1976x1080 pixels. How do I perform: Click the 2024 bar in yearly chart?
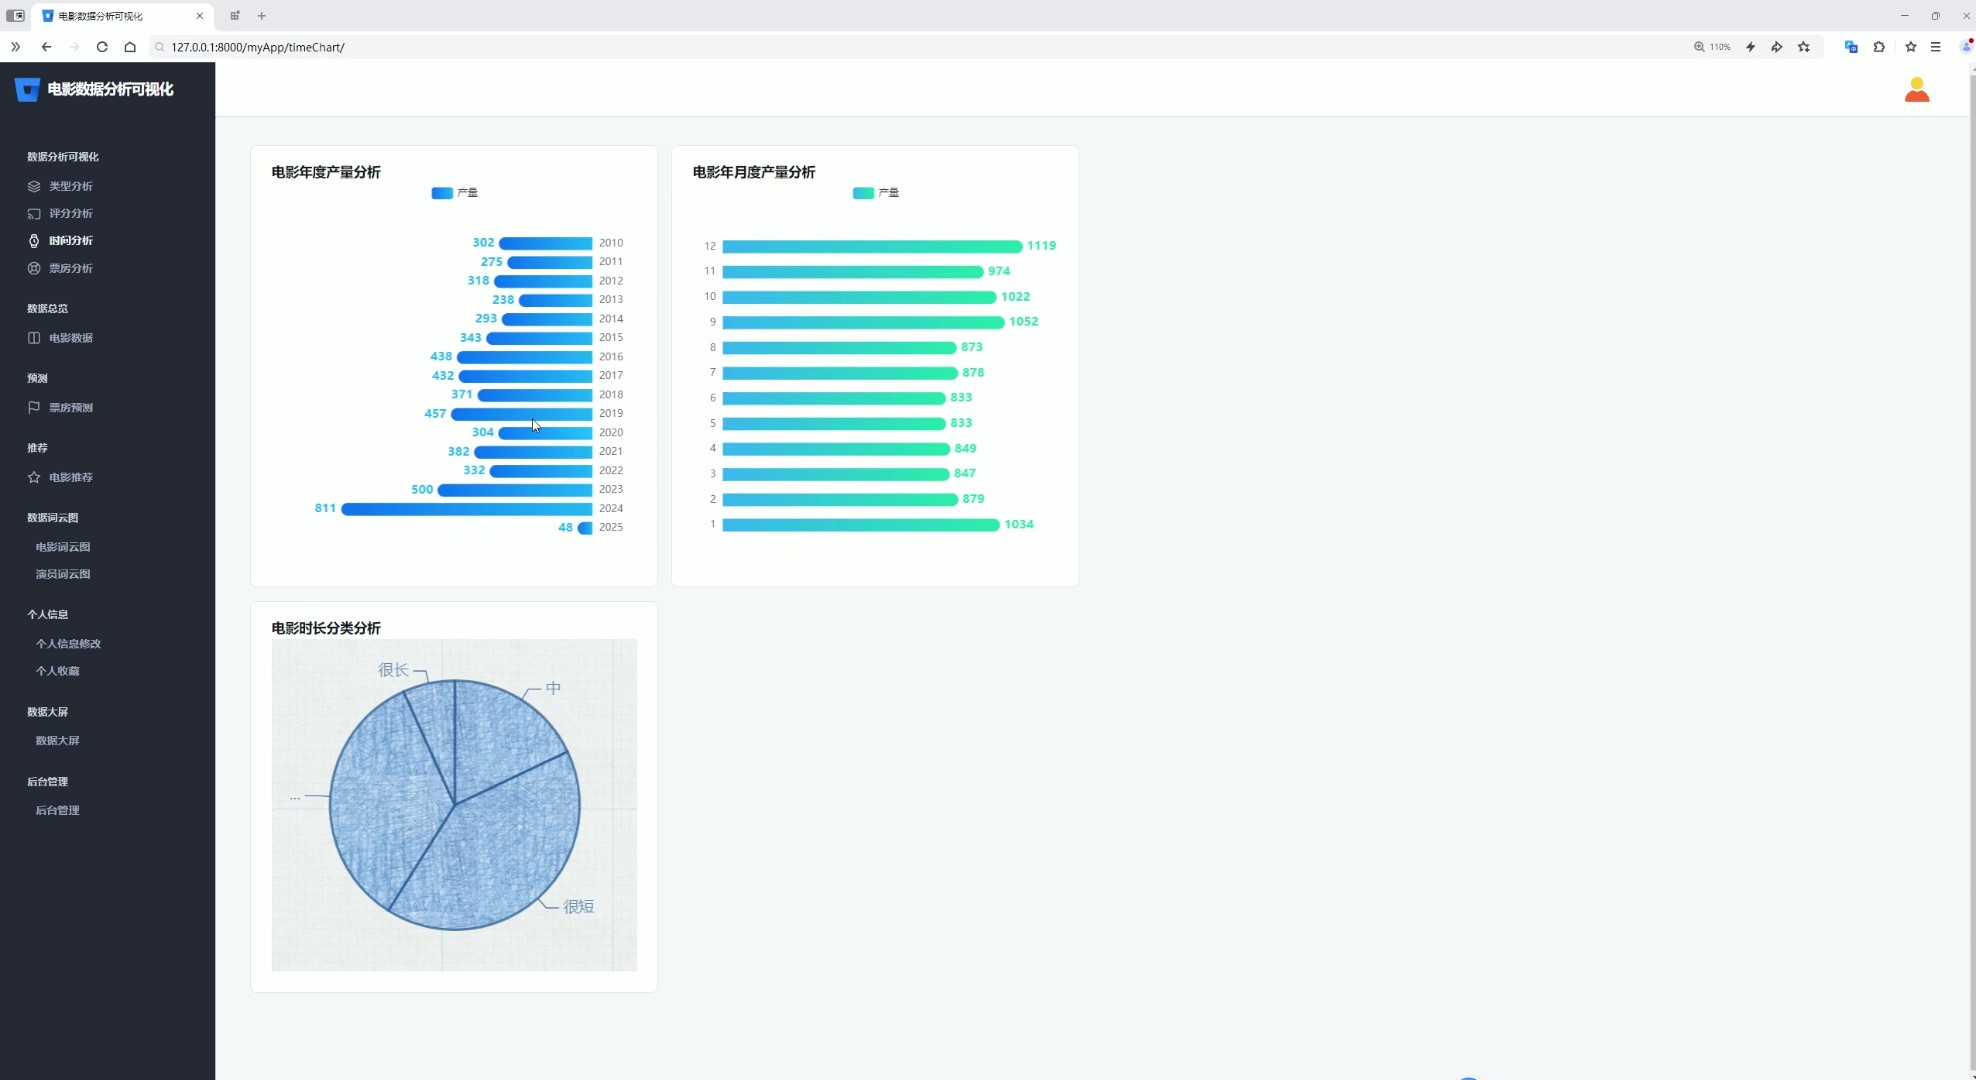click(466, 509)
